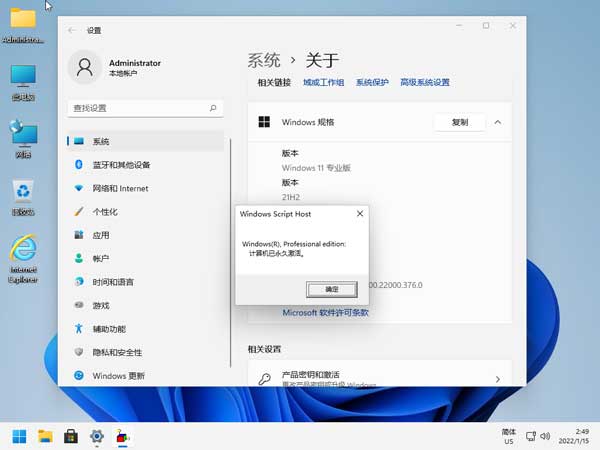Click the chevron next to 产品密钥和激活
The height and width of the screenshot is (450, 600).
[497, 379]
